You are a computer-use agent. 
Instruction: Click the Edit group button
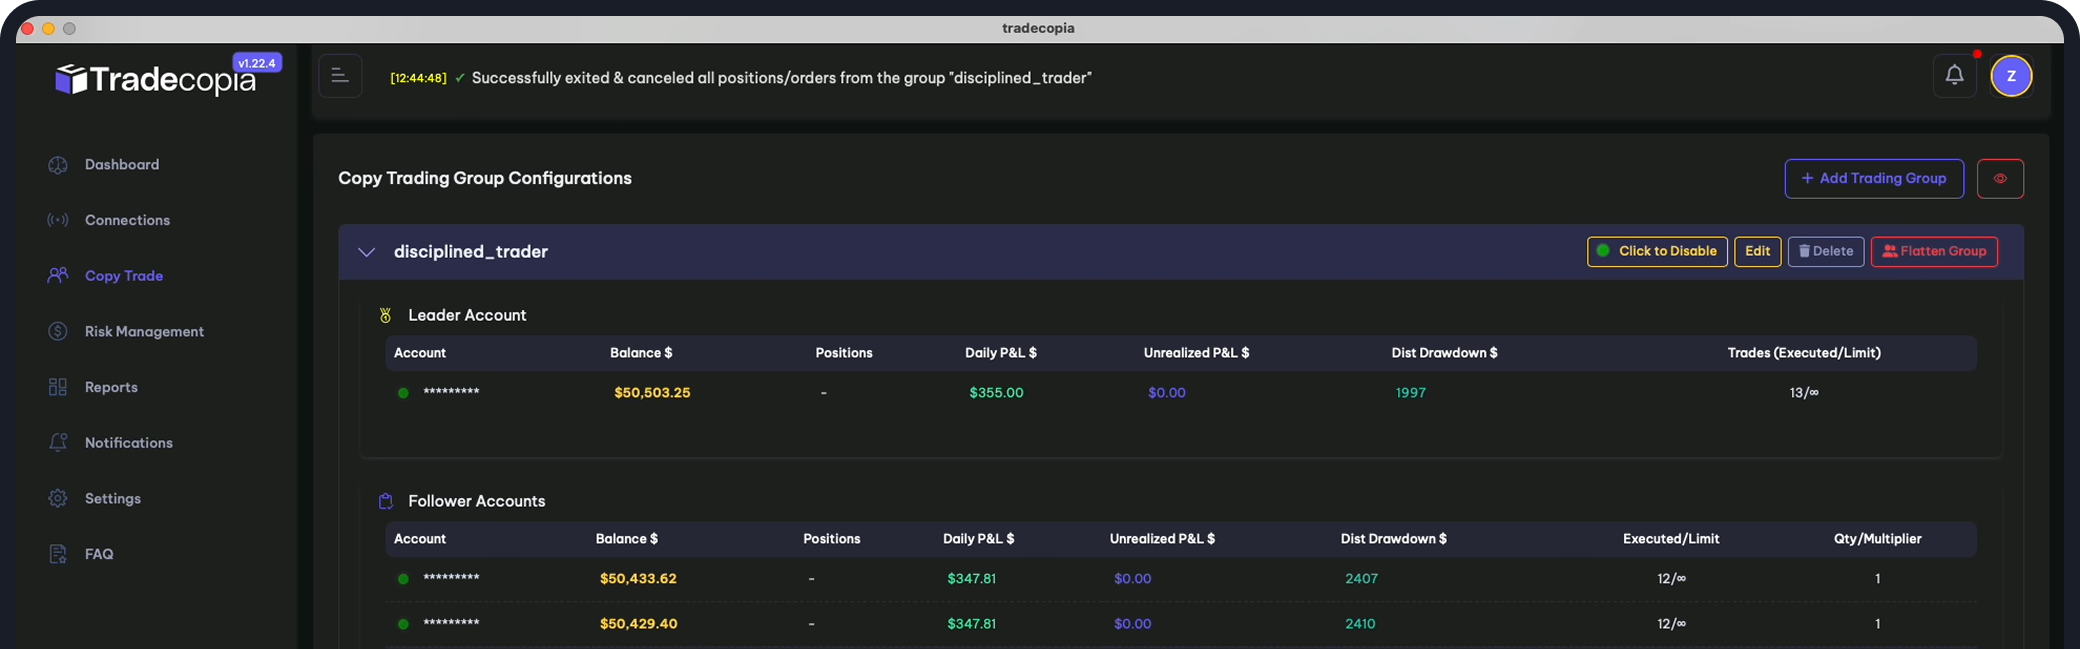point(1757,252)
